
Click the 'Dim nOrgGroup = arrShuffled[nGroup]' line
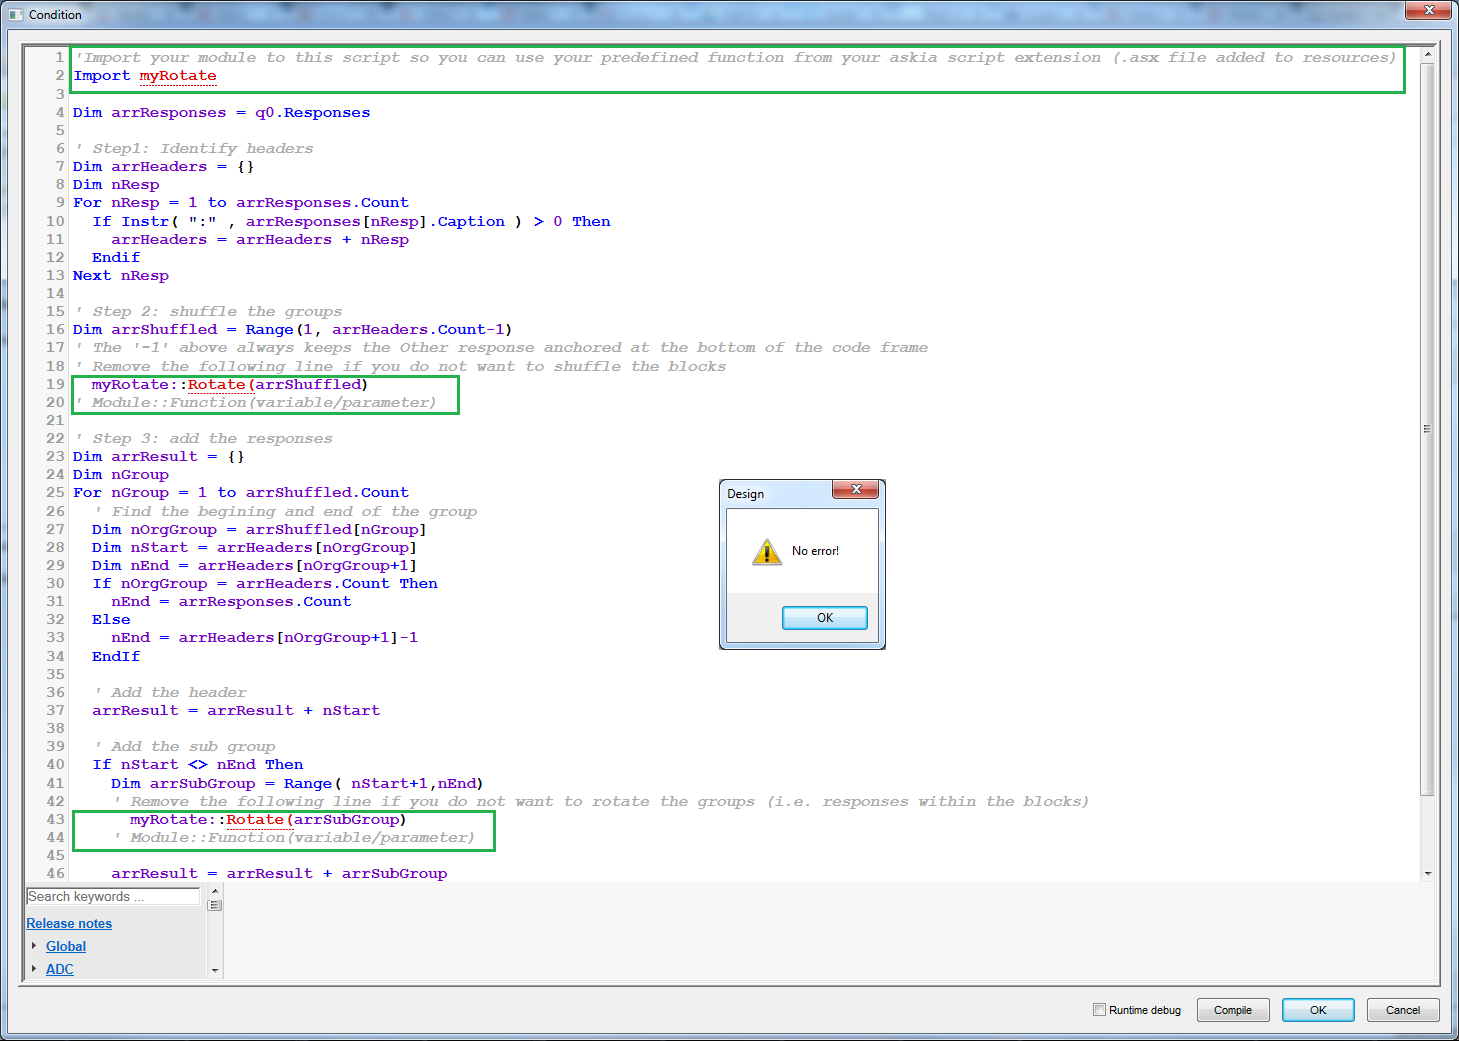click(x=259, y=530)
